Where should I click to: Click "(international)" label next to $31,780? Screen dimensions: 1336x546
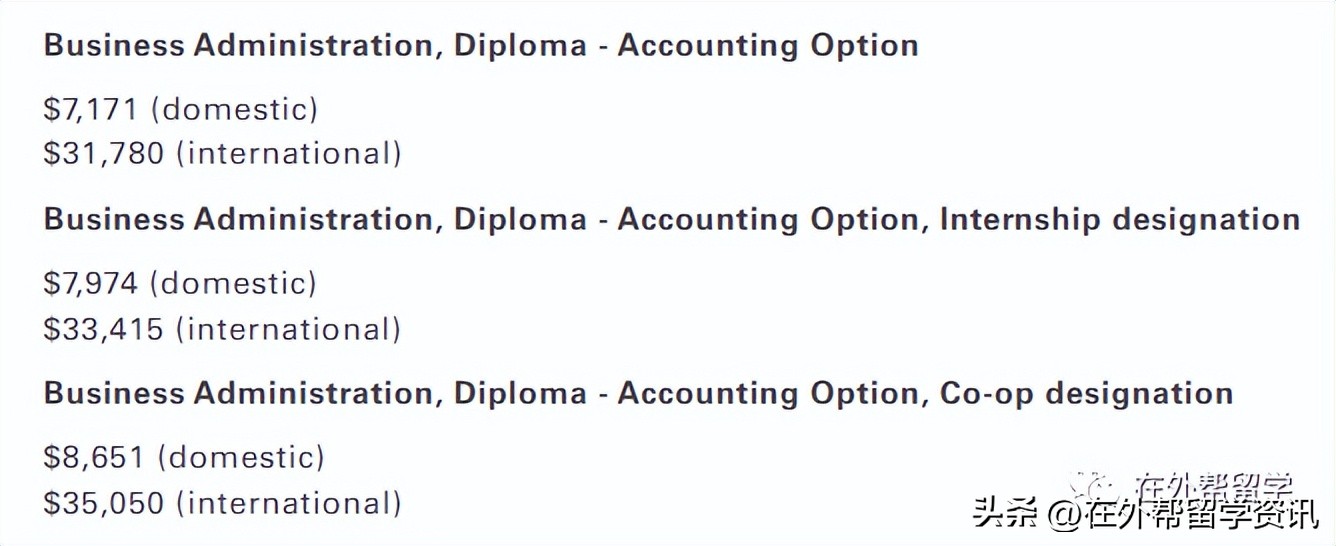pos(295,153)
